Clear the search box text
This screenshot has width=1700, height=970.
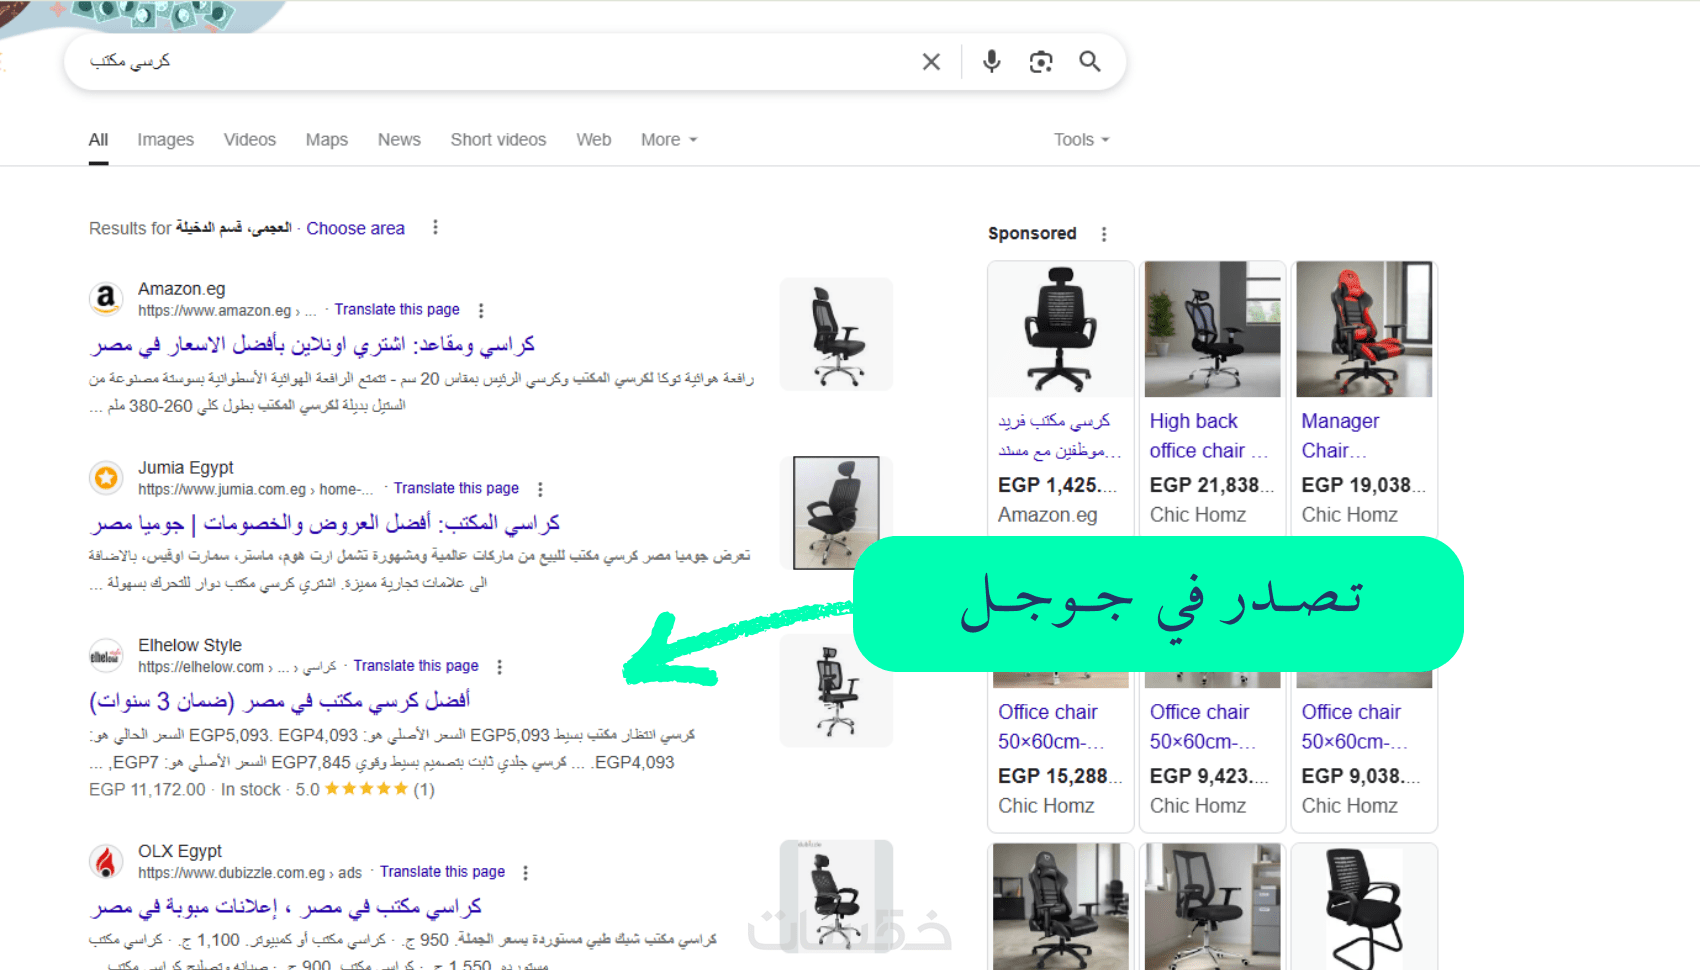coord(931,62)
